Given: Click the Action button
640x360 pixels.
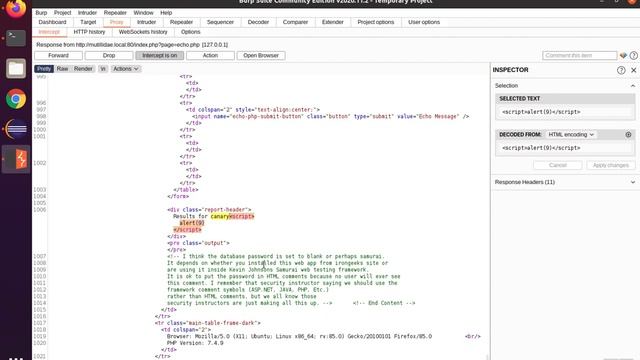Looking at the screenshot, I should 210,56.
